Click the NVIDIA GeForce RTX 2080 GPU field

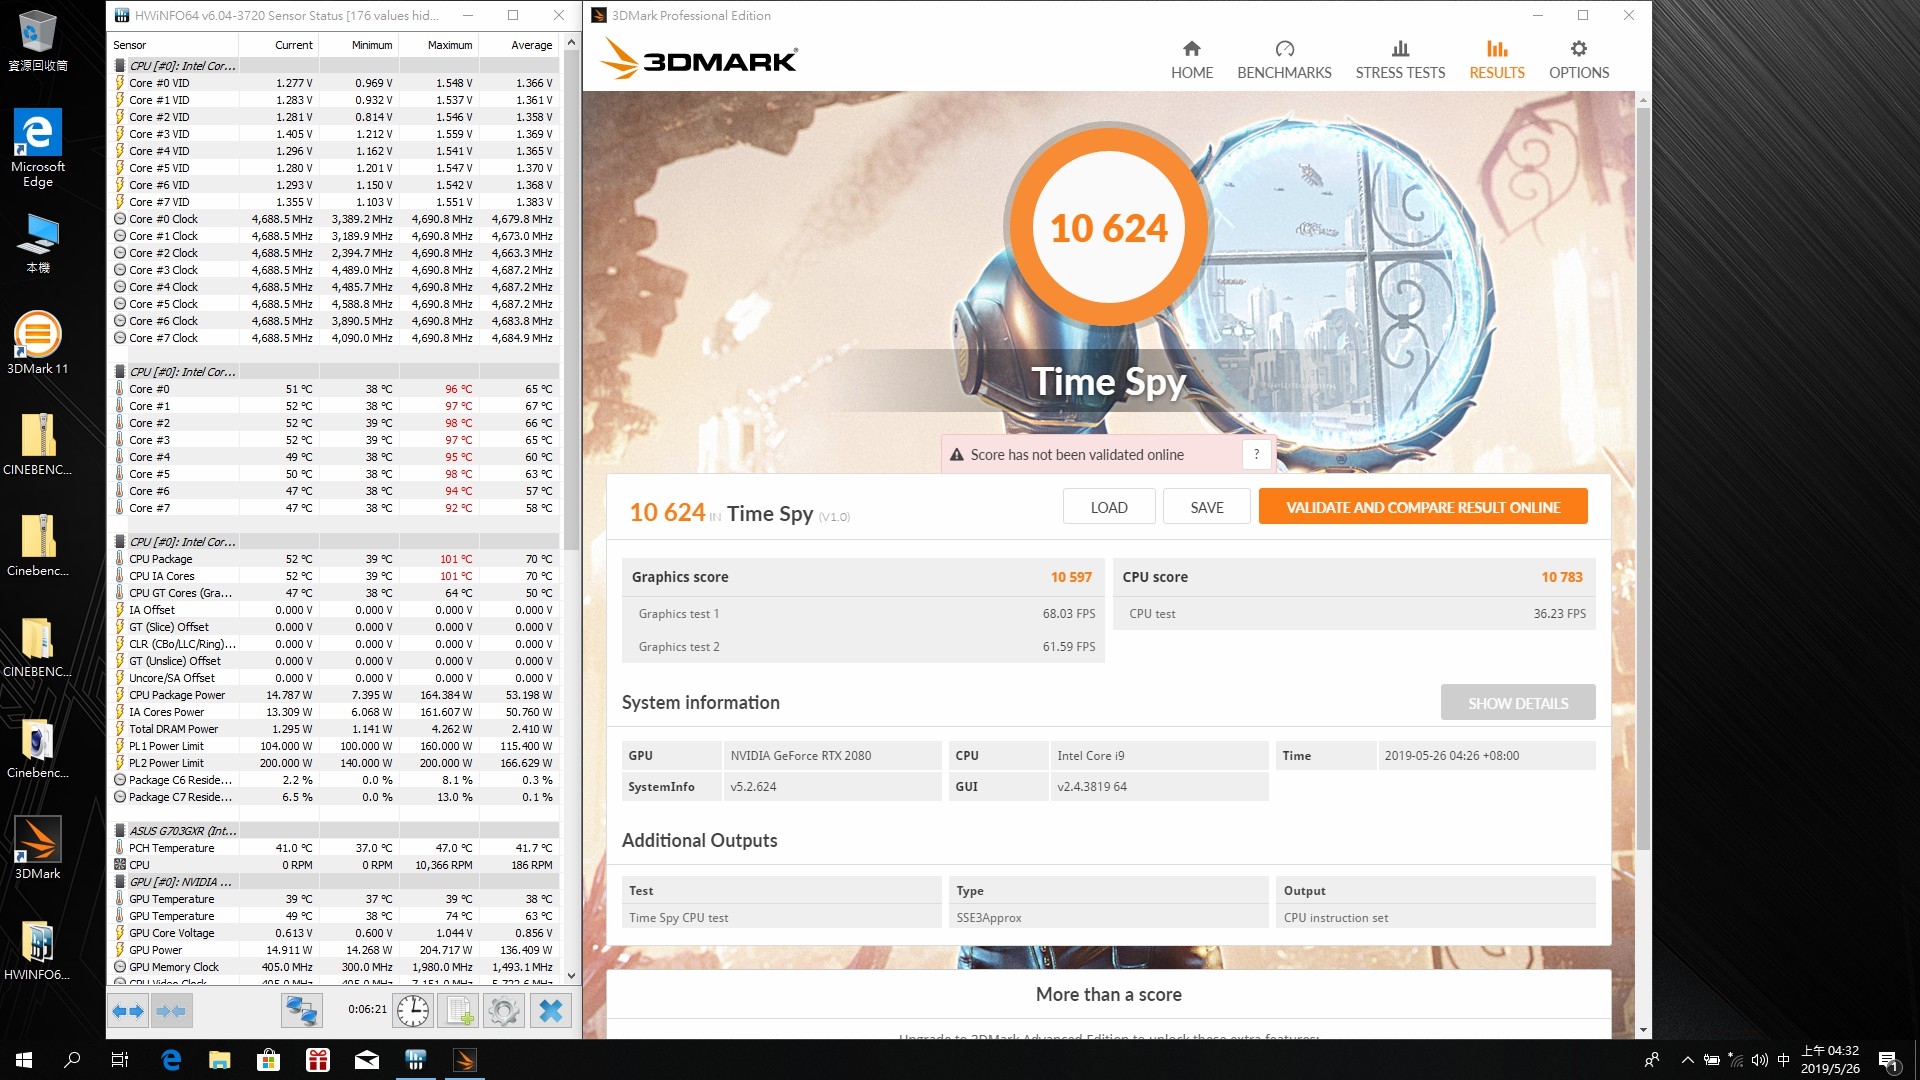click(x=832, y=755)
